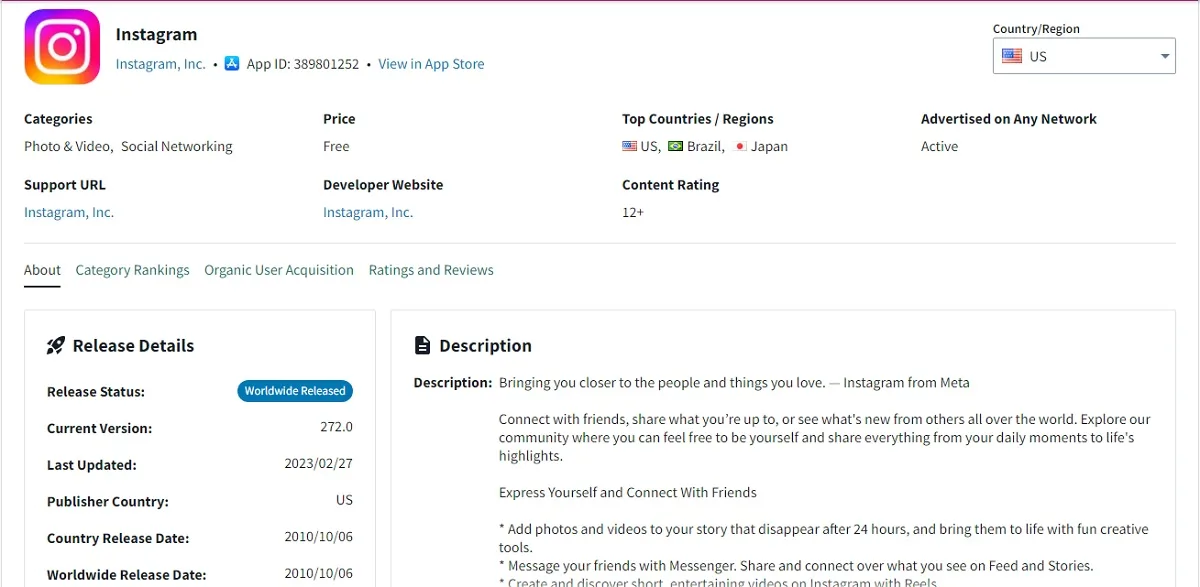Click the rocket icon beside Release Details
Viewport: 1200px width, 587px height.
pyautogui.click(x=56, y=346)
